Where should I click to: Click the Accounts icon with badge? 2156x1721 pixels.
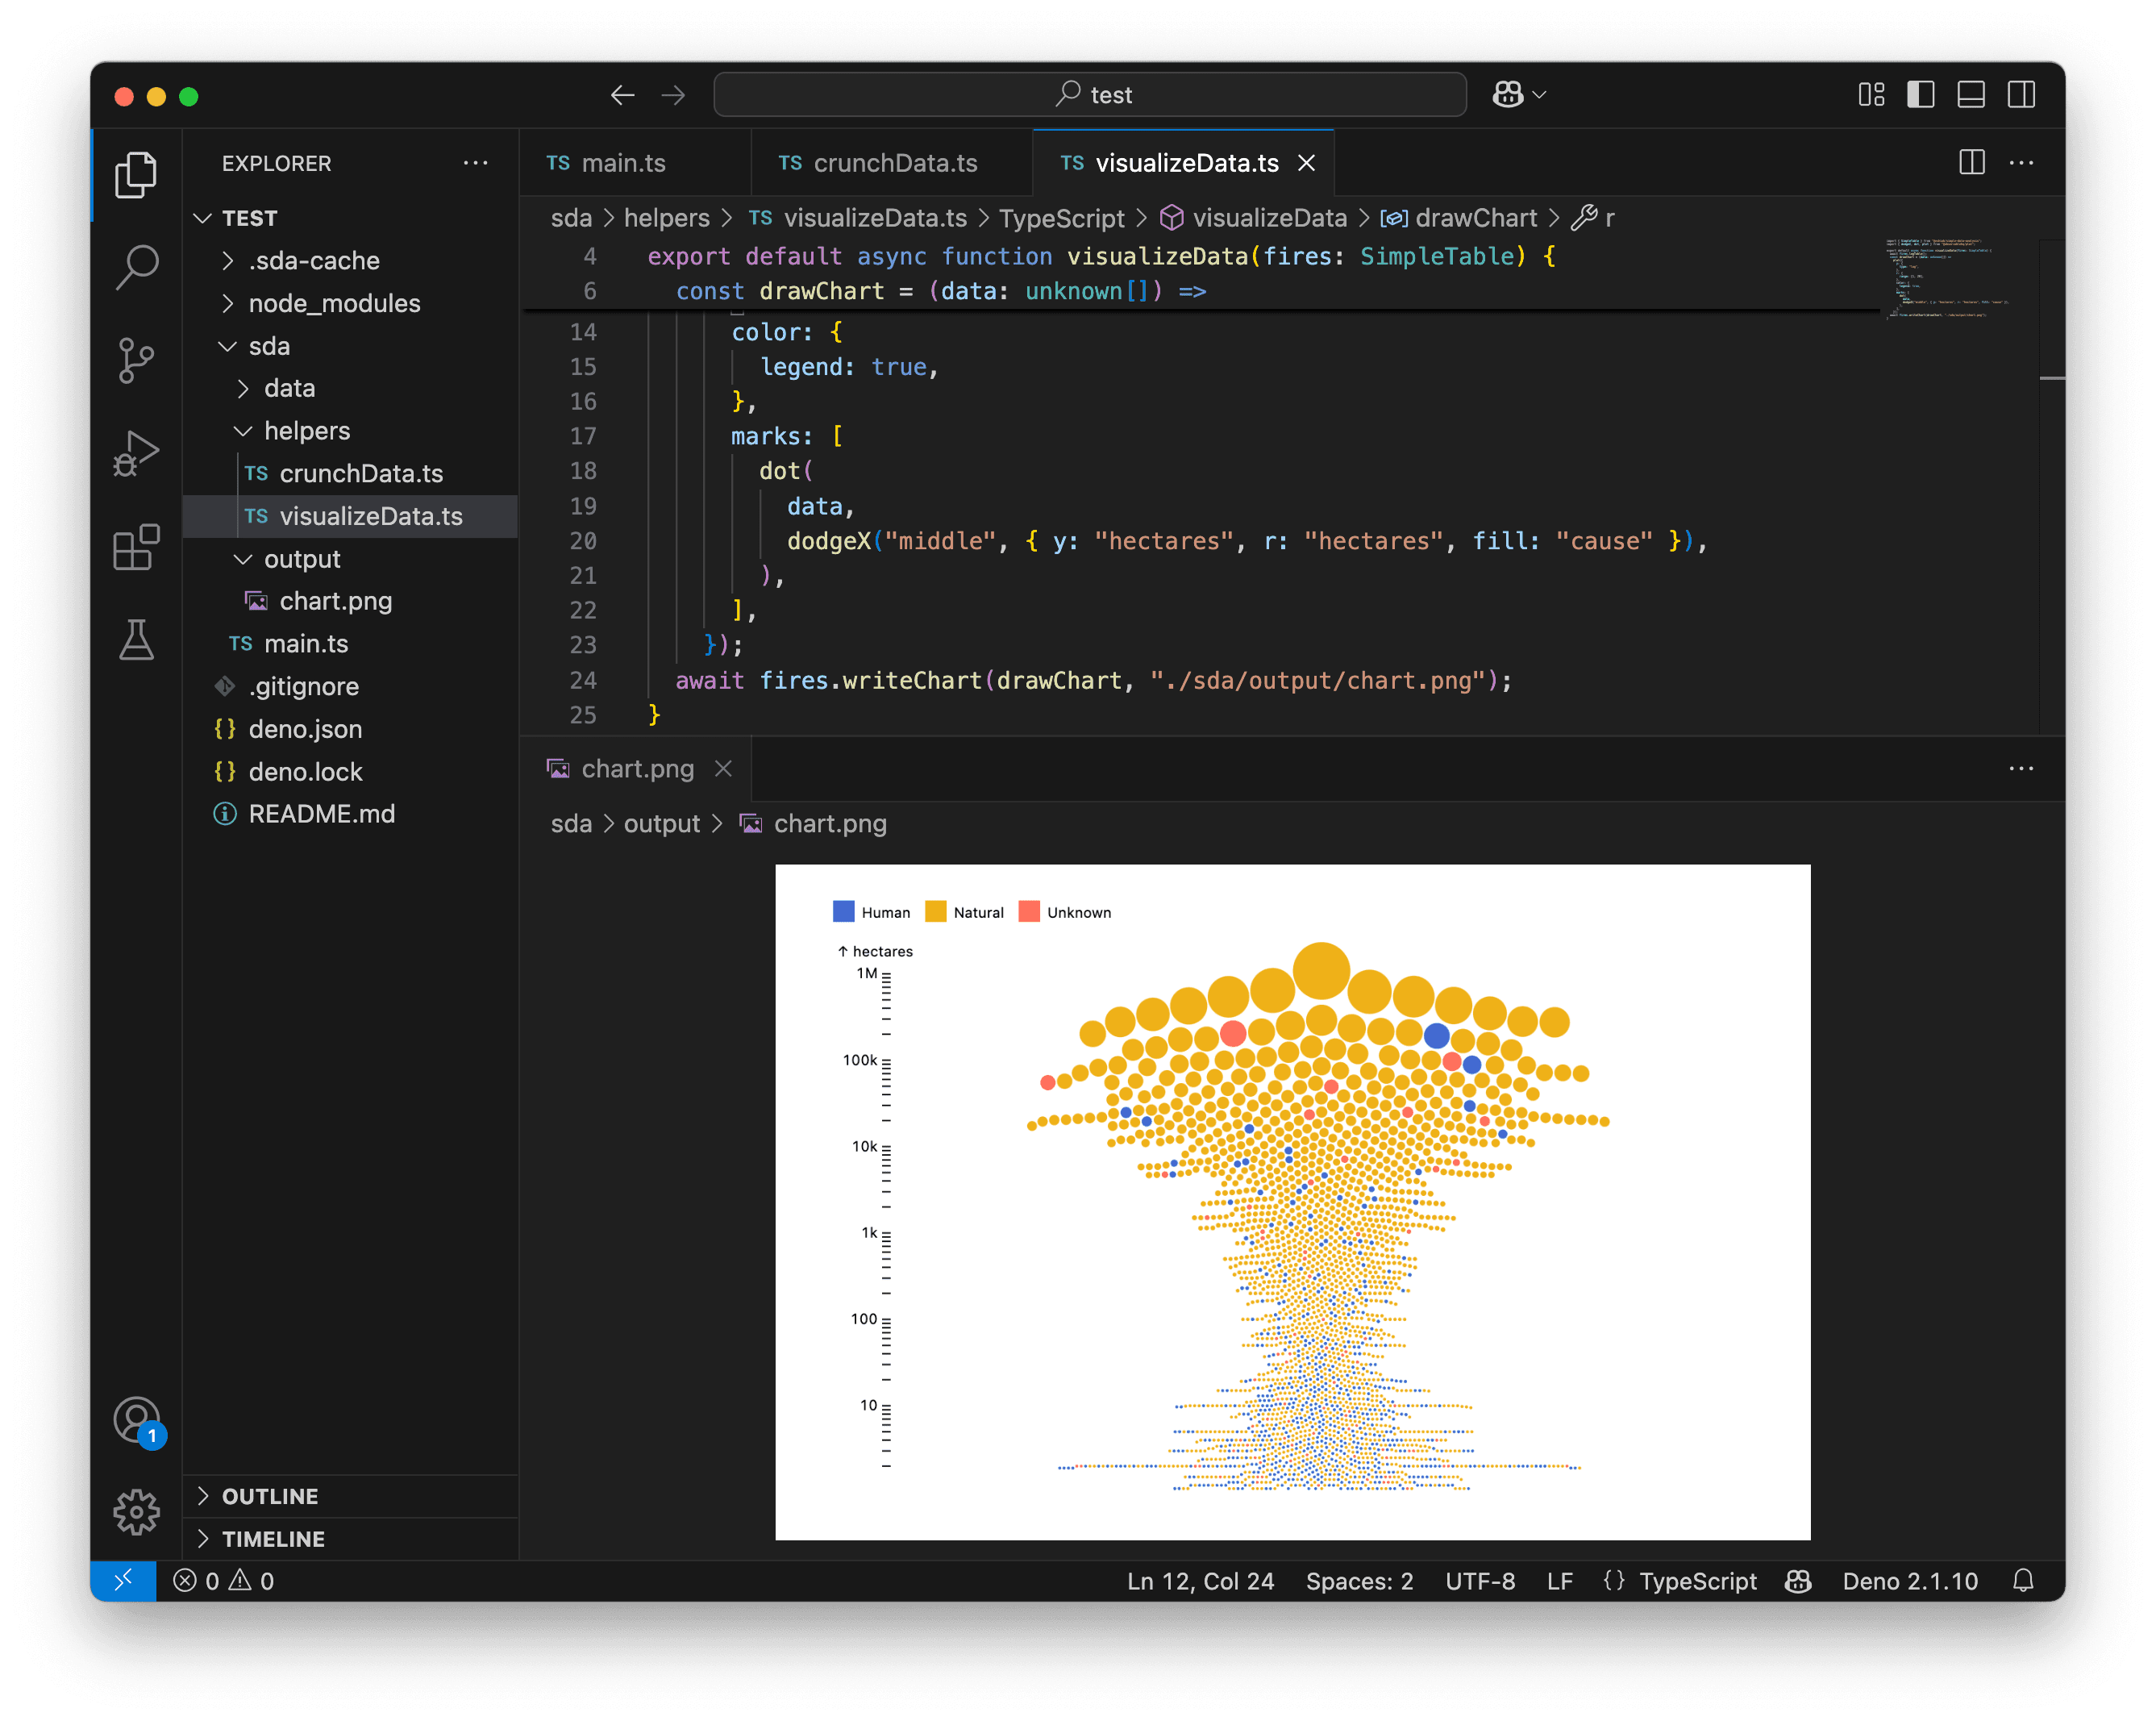[x=136, y=1420]
